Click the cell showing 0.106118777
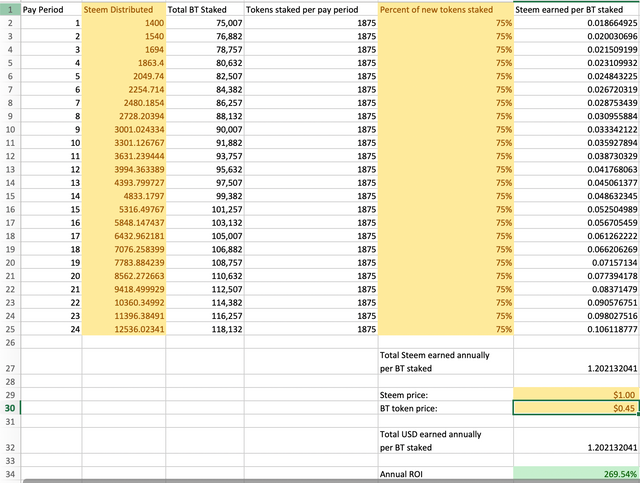Image resolution: width=640 pixels, height=483 pixels. 576,329
